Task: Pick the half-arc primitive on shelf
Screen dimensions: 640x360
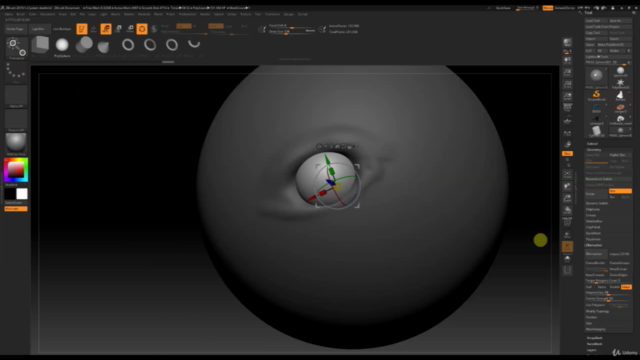Action: pos(194,43)
